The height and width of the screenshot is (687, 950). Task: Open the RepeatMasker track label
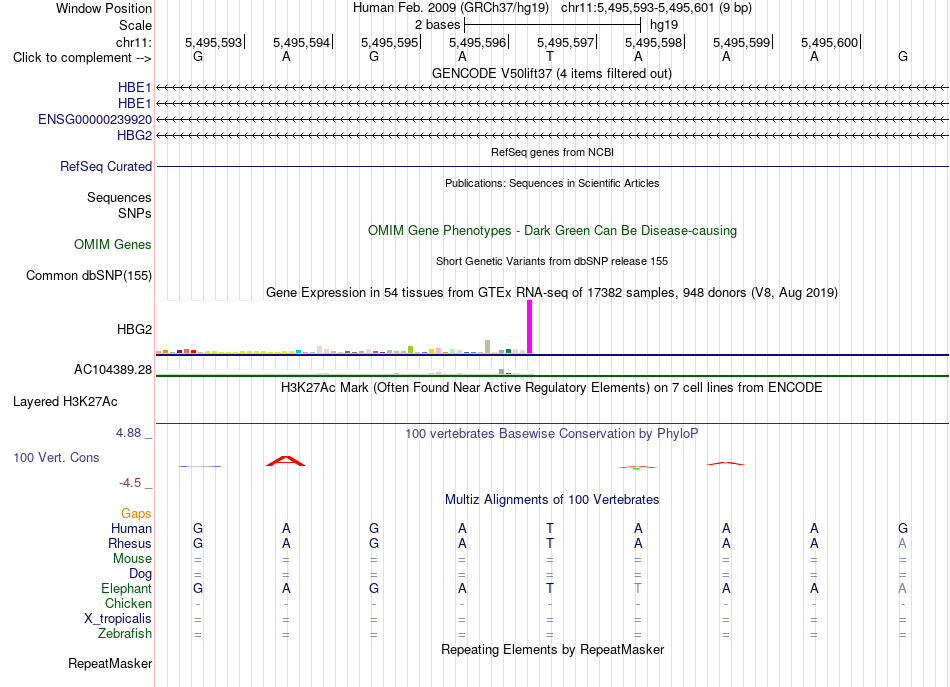pyautogui.click(x=110, y=663)
